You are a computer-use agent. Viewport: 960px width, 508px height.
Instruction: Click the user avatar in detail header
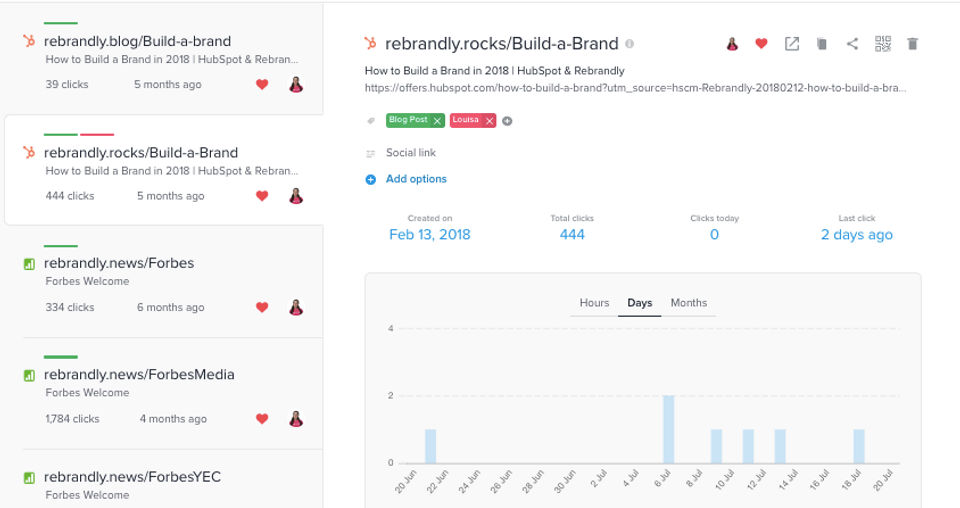732,44
